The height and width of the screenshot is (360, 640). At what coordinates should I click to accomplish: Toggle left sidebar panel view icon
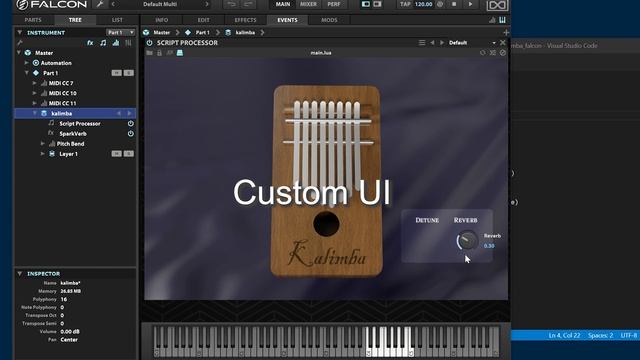[x=366, y=4]
